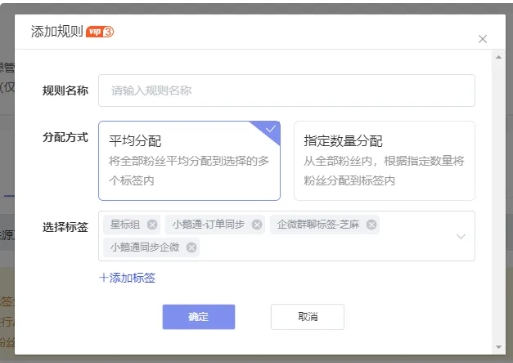Click the VIP 3 badge icon
513x363 pixels.
click(x=100, y=32)
